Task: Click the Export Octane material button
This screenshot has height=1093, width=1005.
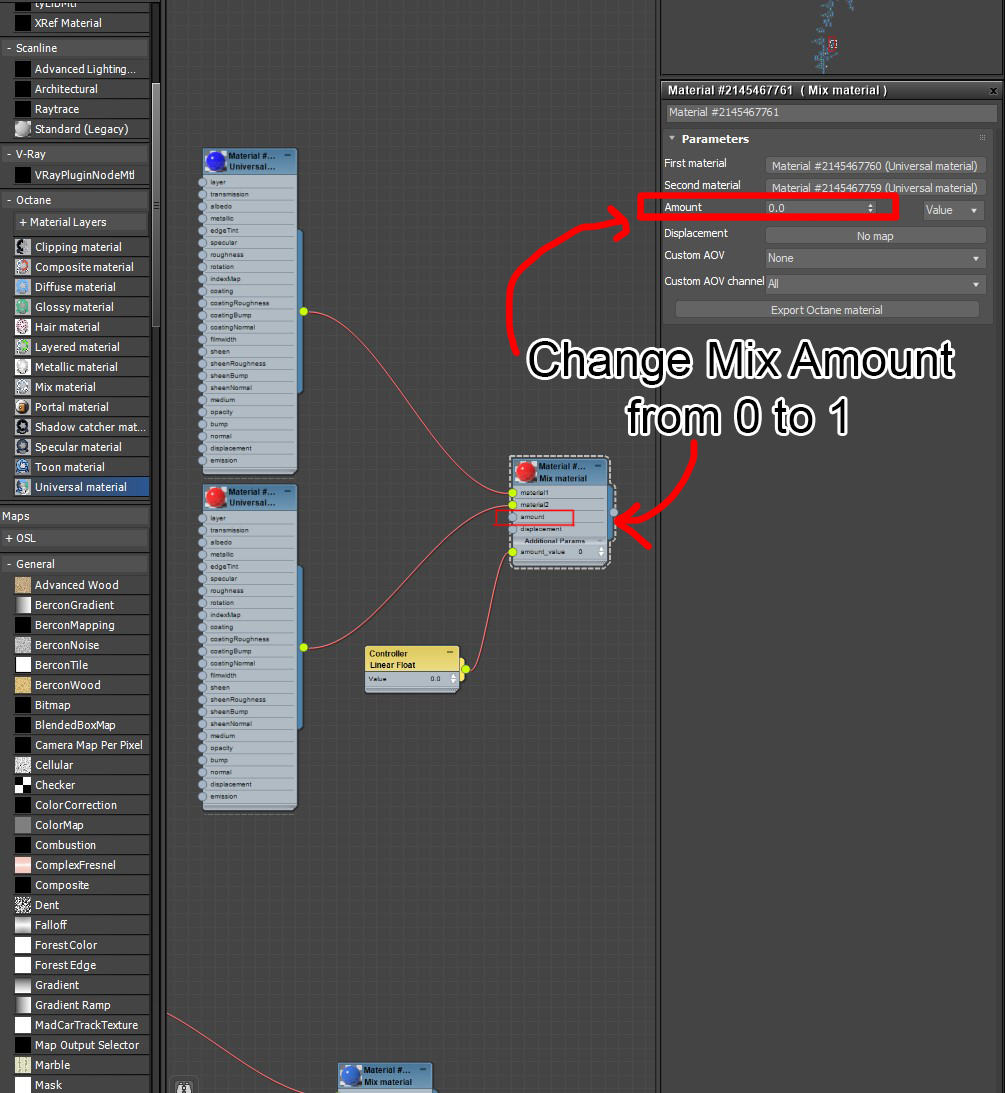Action: click(x=827, y=309)
